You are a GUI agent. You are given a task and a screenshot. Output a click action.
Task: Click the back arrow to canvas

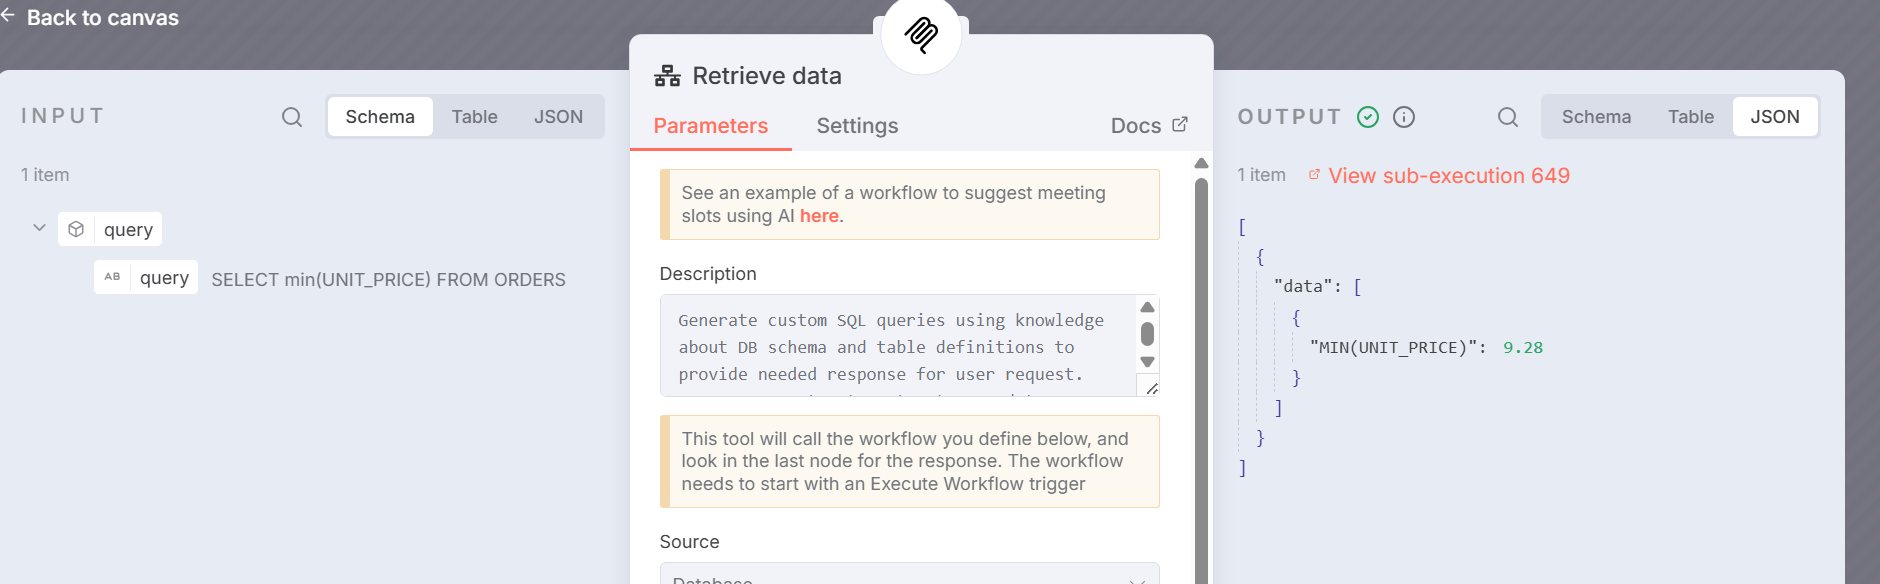[x=9, y=16]
